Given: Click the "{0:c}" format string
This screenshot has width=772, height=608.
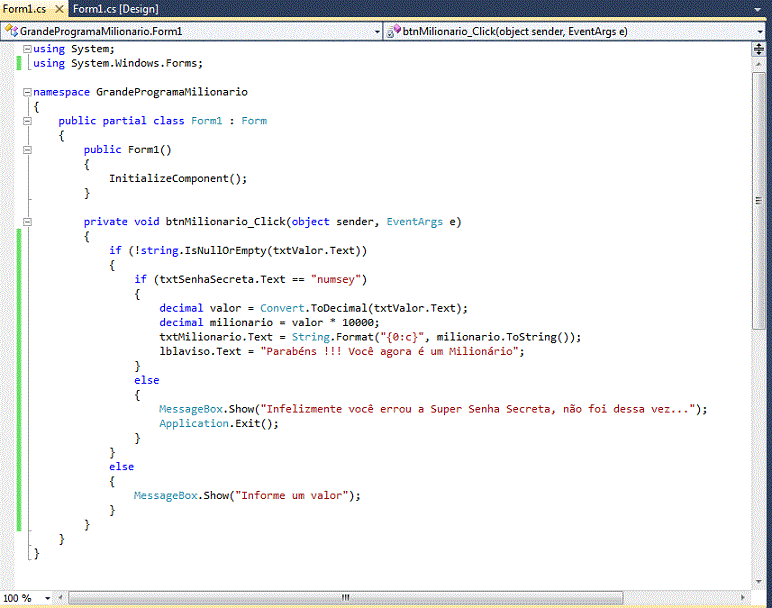Looking at the screenshot, I should point(402,337).
